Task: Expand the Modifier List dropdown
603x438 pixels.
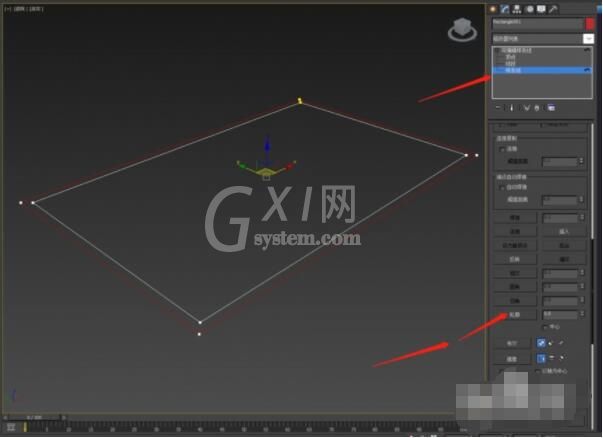Action: 588,39
